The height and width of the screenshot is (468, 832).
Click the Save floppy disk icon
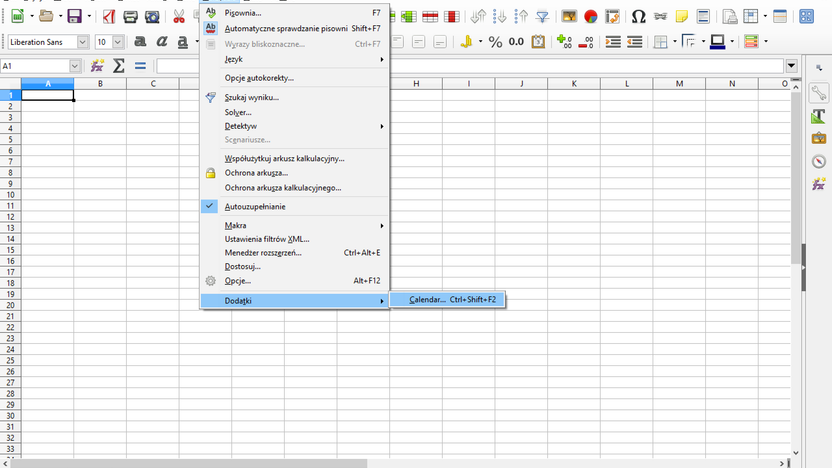pos(74,16)
